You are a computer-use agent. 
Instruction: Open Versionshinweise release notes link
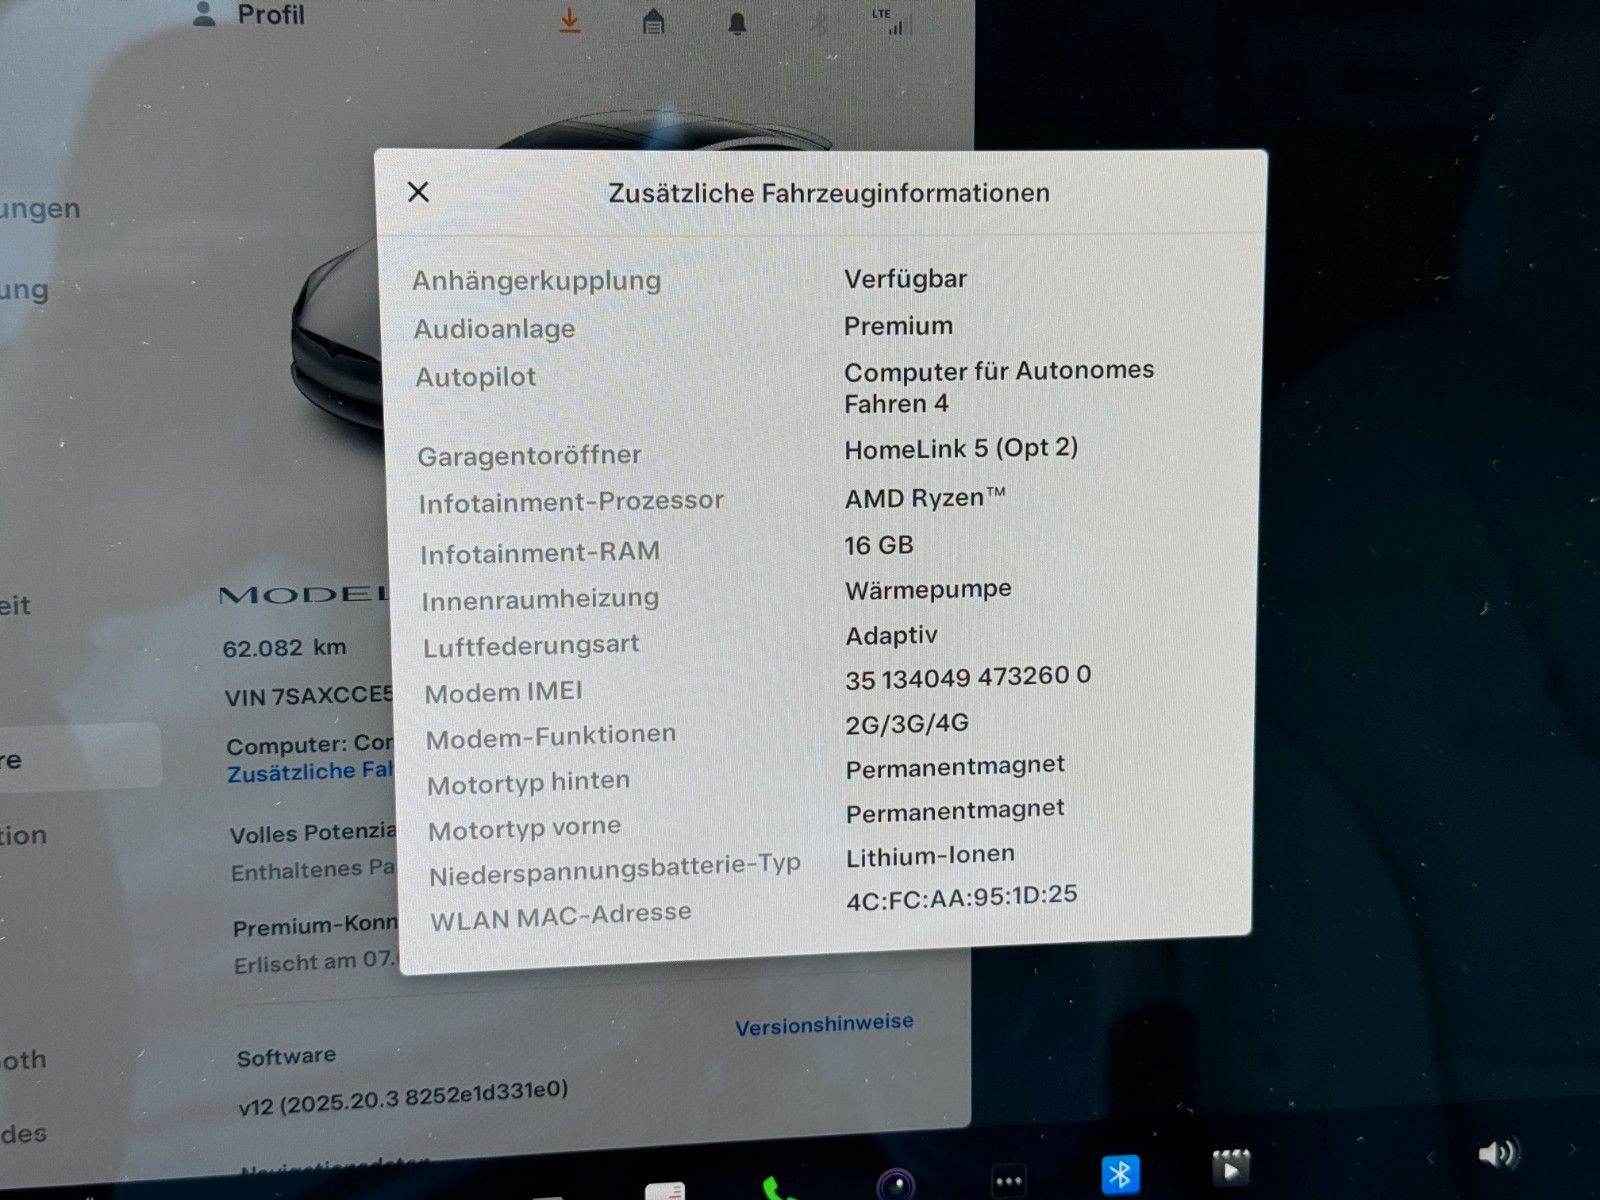[x=824, y=1025]
